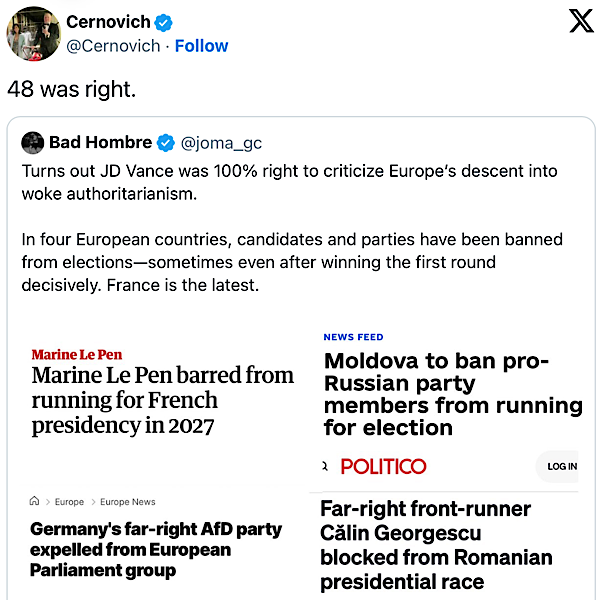The height and width of the screenshot is (600, 600).
Task: Click the POLITICO logo
Action: pyautogui.click(x=383, y=466)
